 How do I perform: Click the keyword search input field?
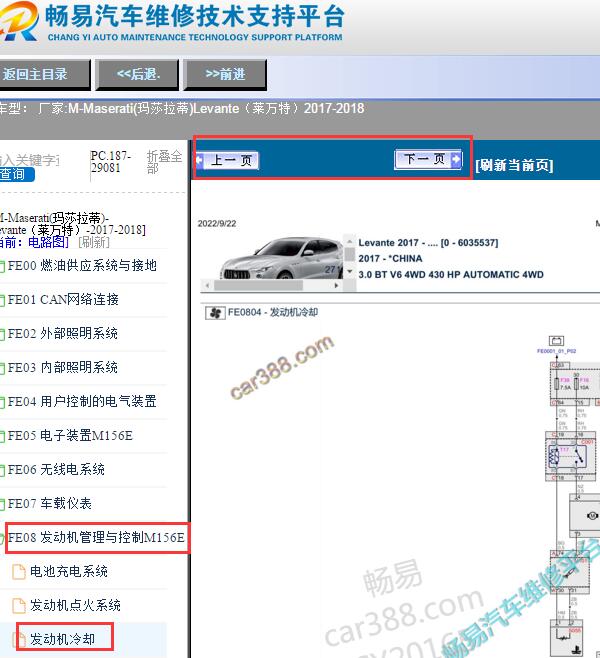[30, 159]
